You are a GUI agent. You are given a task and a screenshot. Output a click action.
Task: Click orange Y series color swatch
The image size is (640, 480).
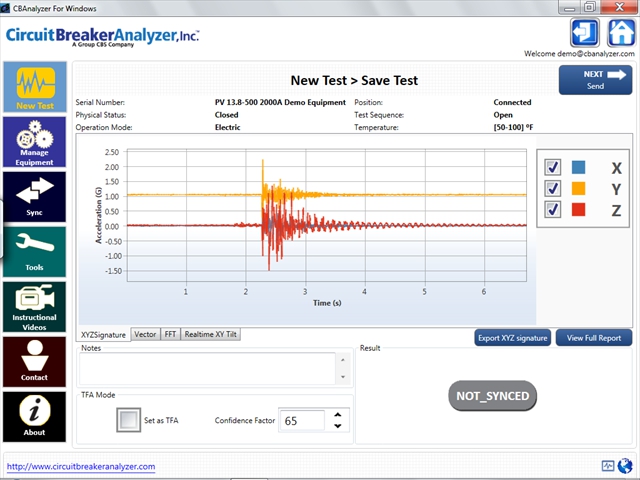click(578, 189)
